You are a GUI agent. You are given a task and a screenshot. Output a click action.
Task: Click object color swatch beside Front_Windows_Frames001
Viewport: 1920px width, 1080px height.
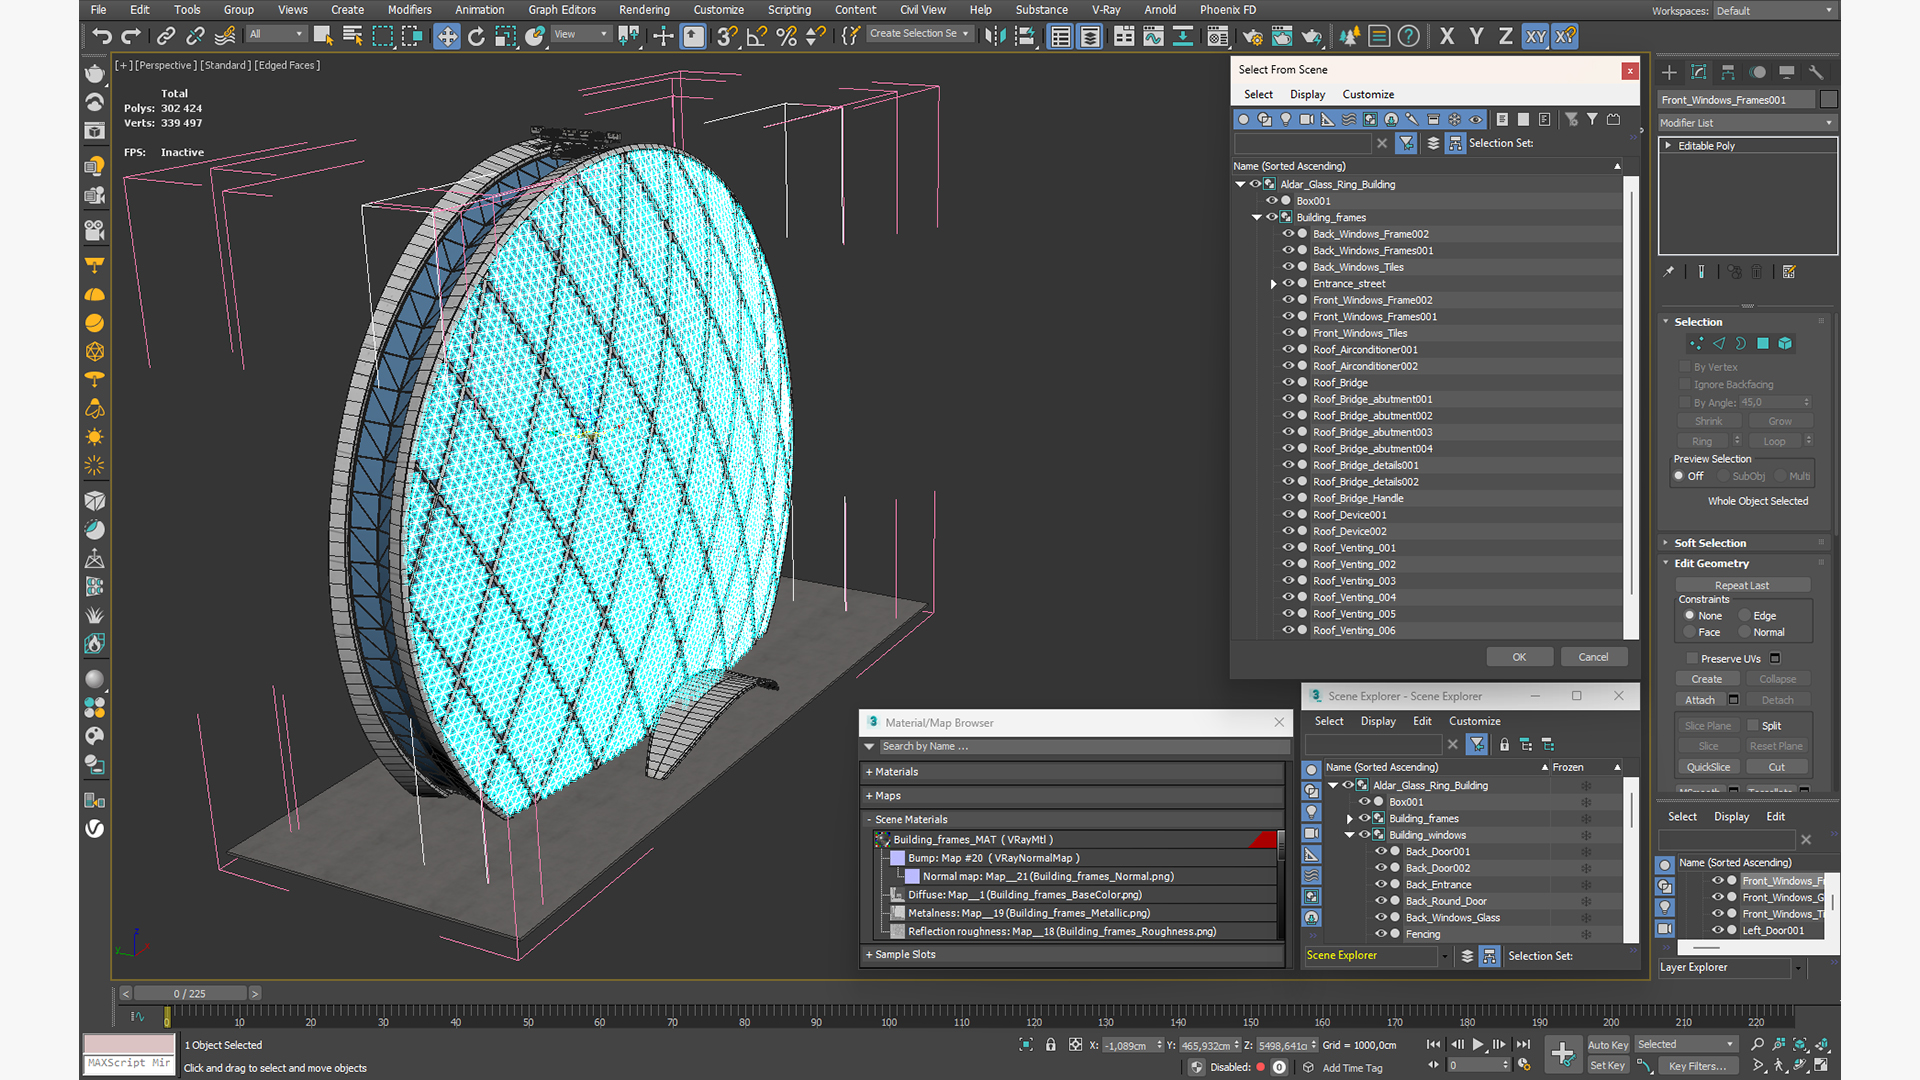[1829, 100]
